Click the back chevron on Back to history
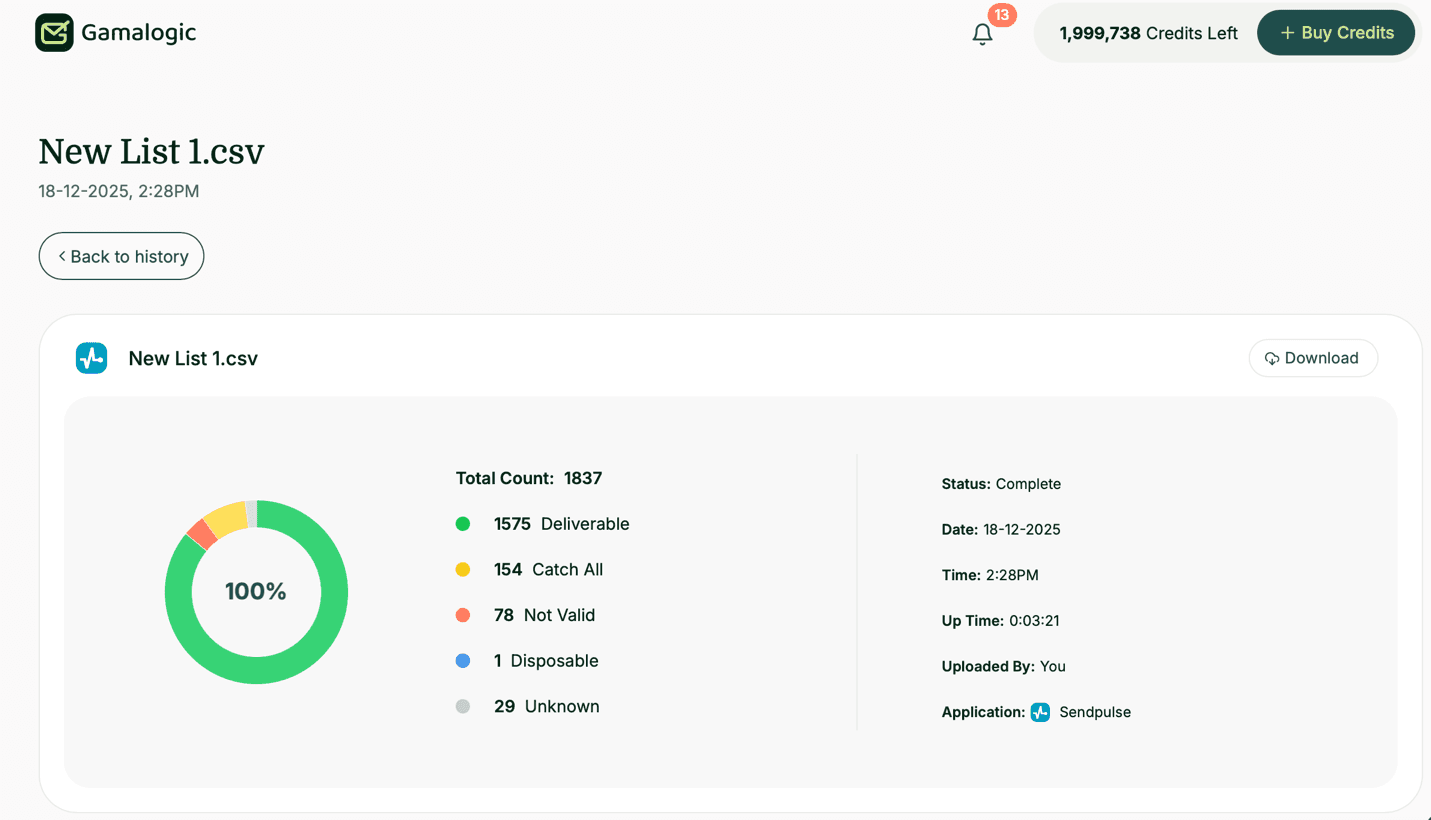 point(61,256)
